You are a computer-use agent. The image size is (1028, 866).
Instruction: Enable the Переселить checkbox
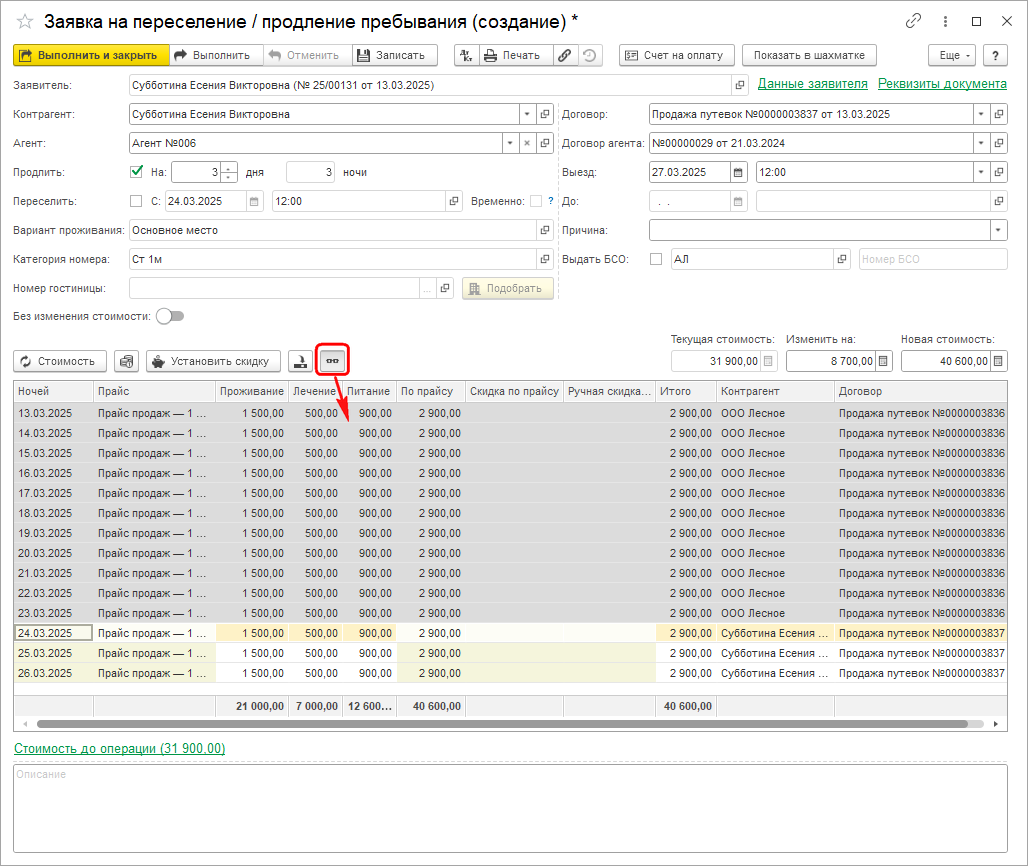click(x=137, y=201)
